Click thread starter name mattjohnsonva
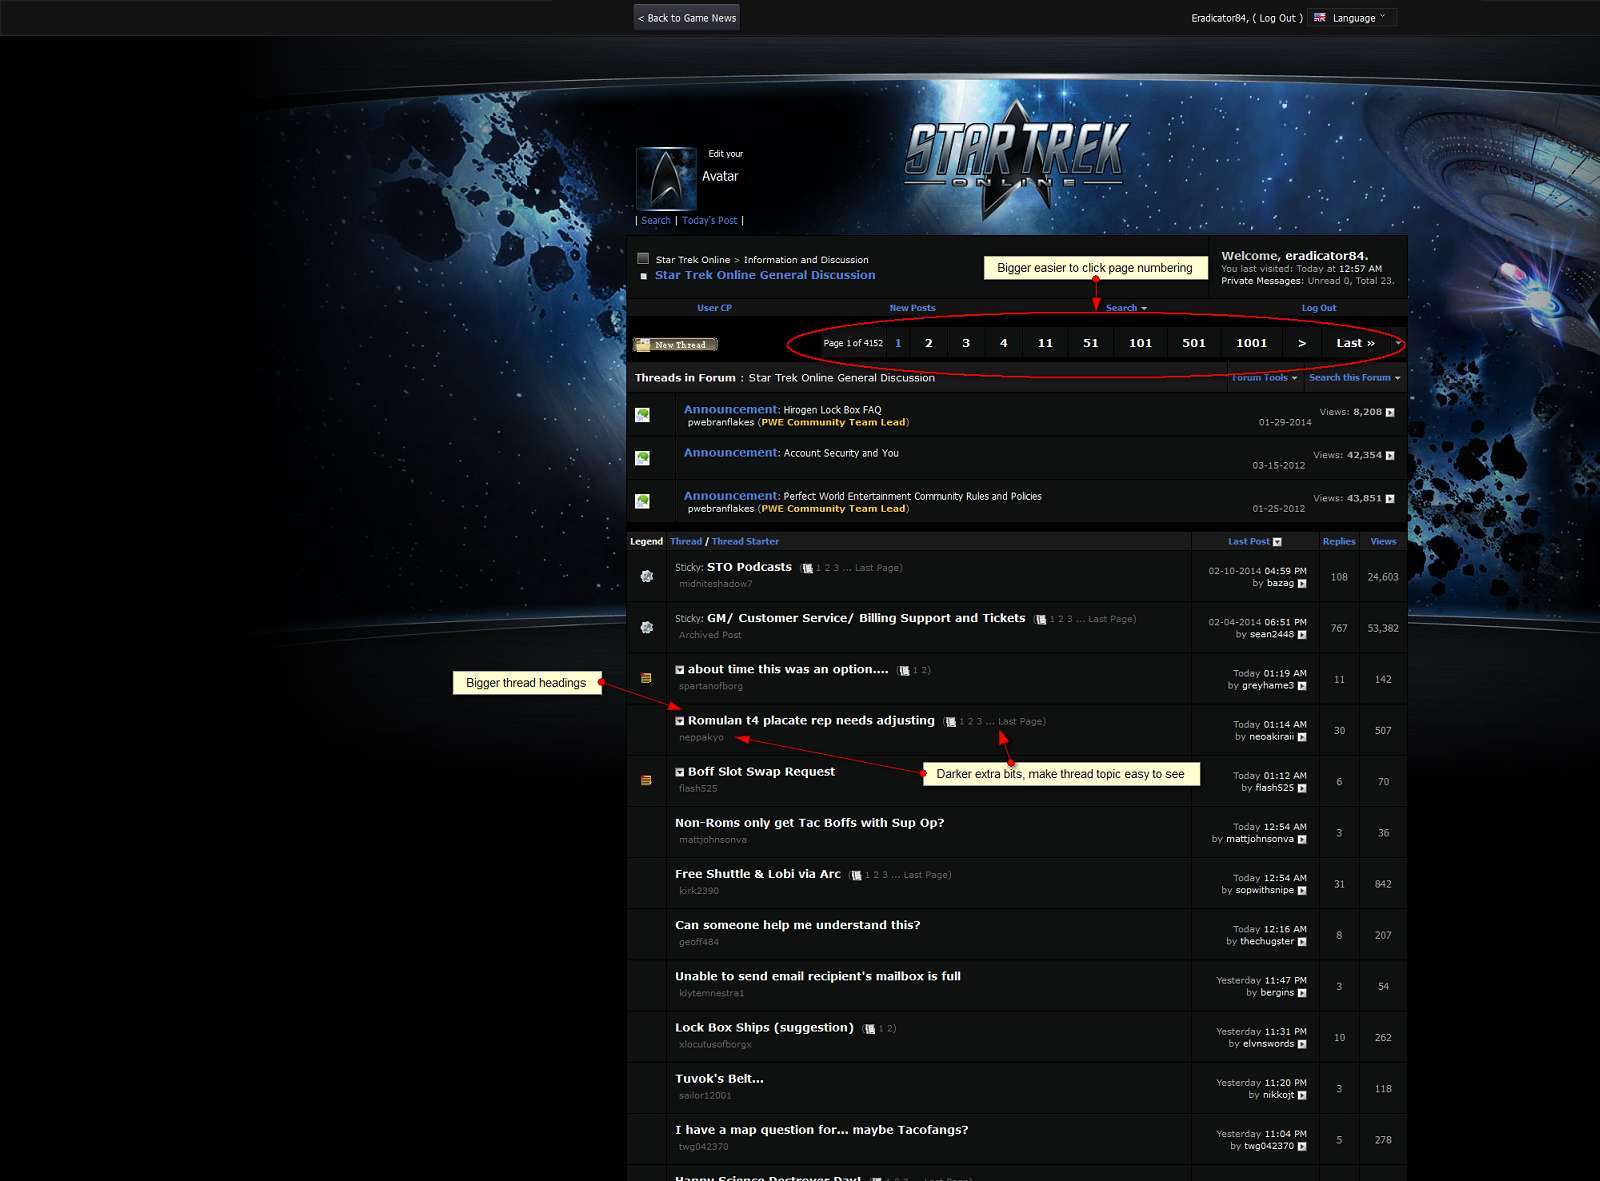1600x1181 pixels. pyautogui.click(x=712, y=840)
